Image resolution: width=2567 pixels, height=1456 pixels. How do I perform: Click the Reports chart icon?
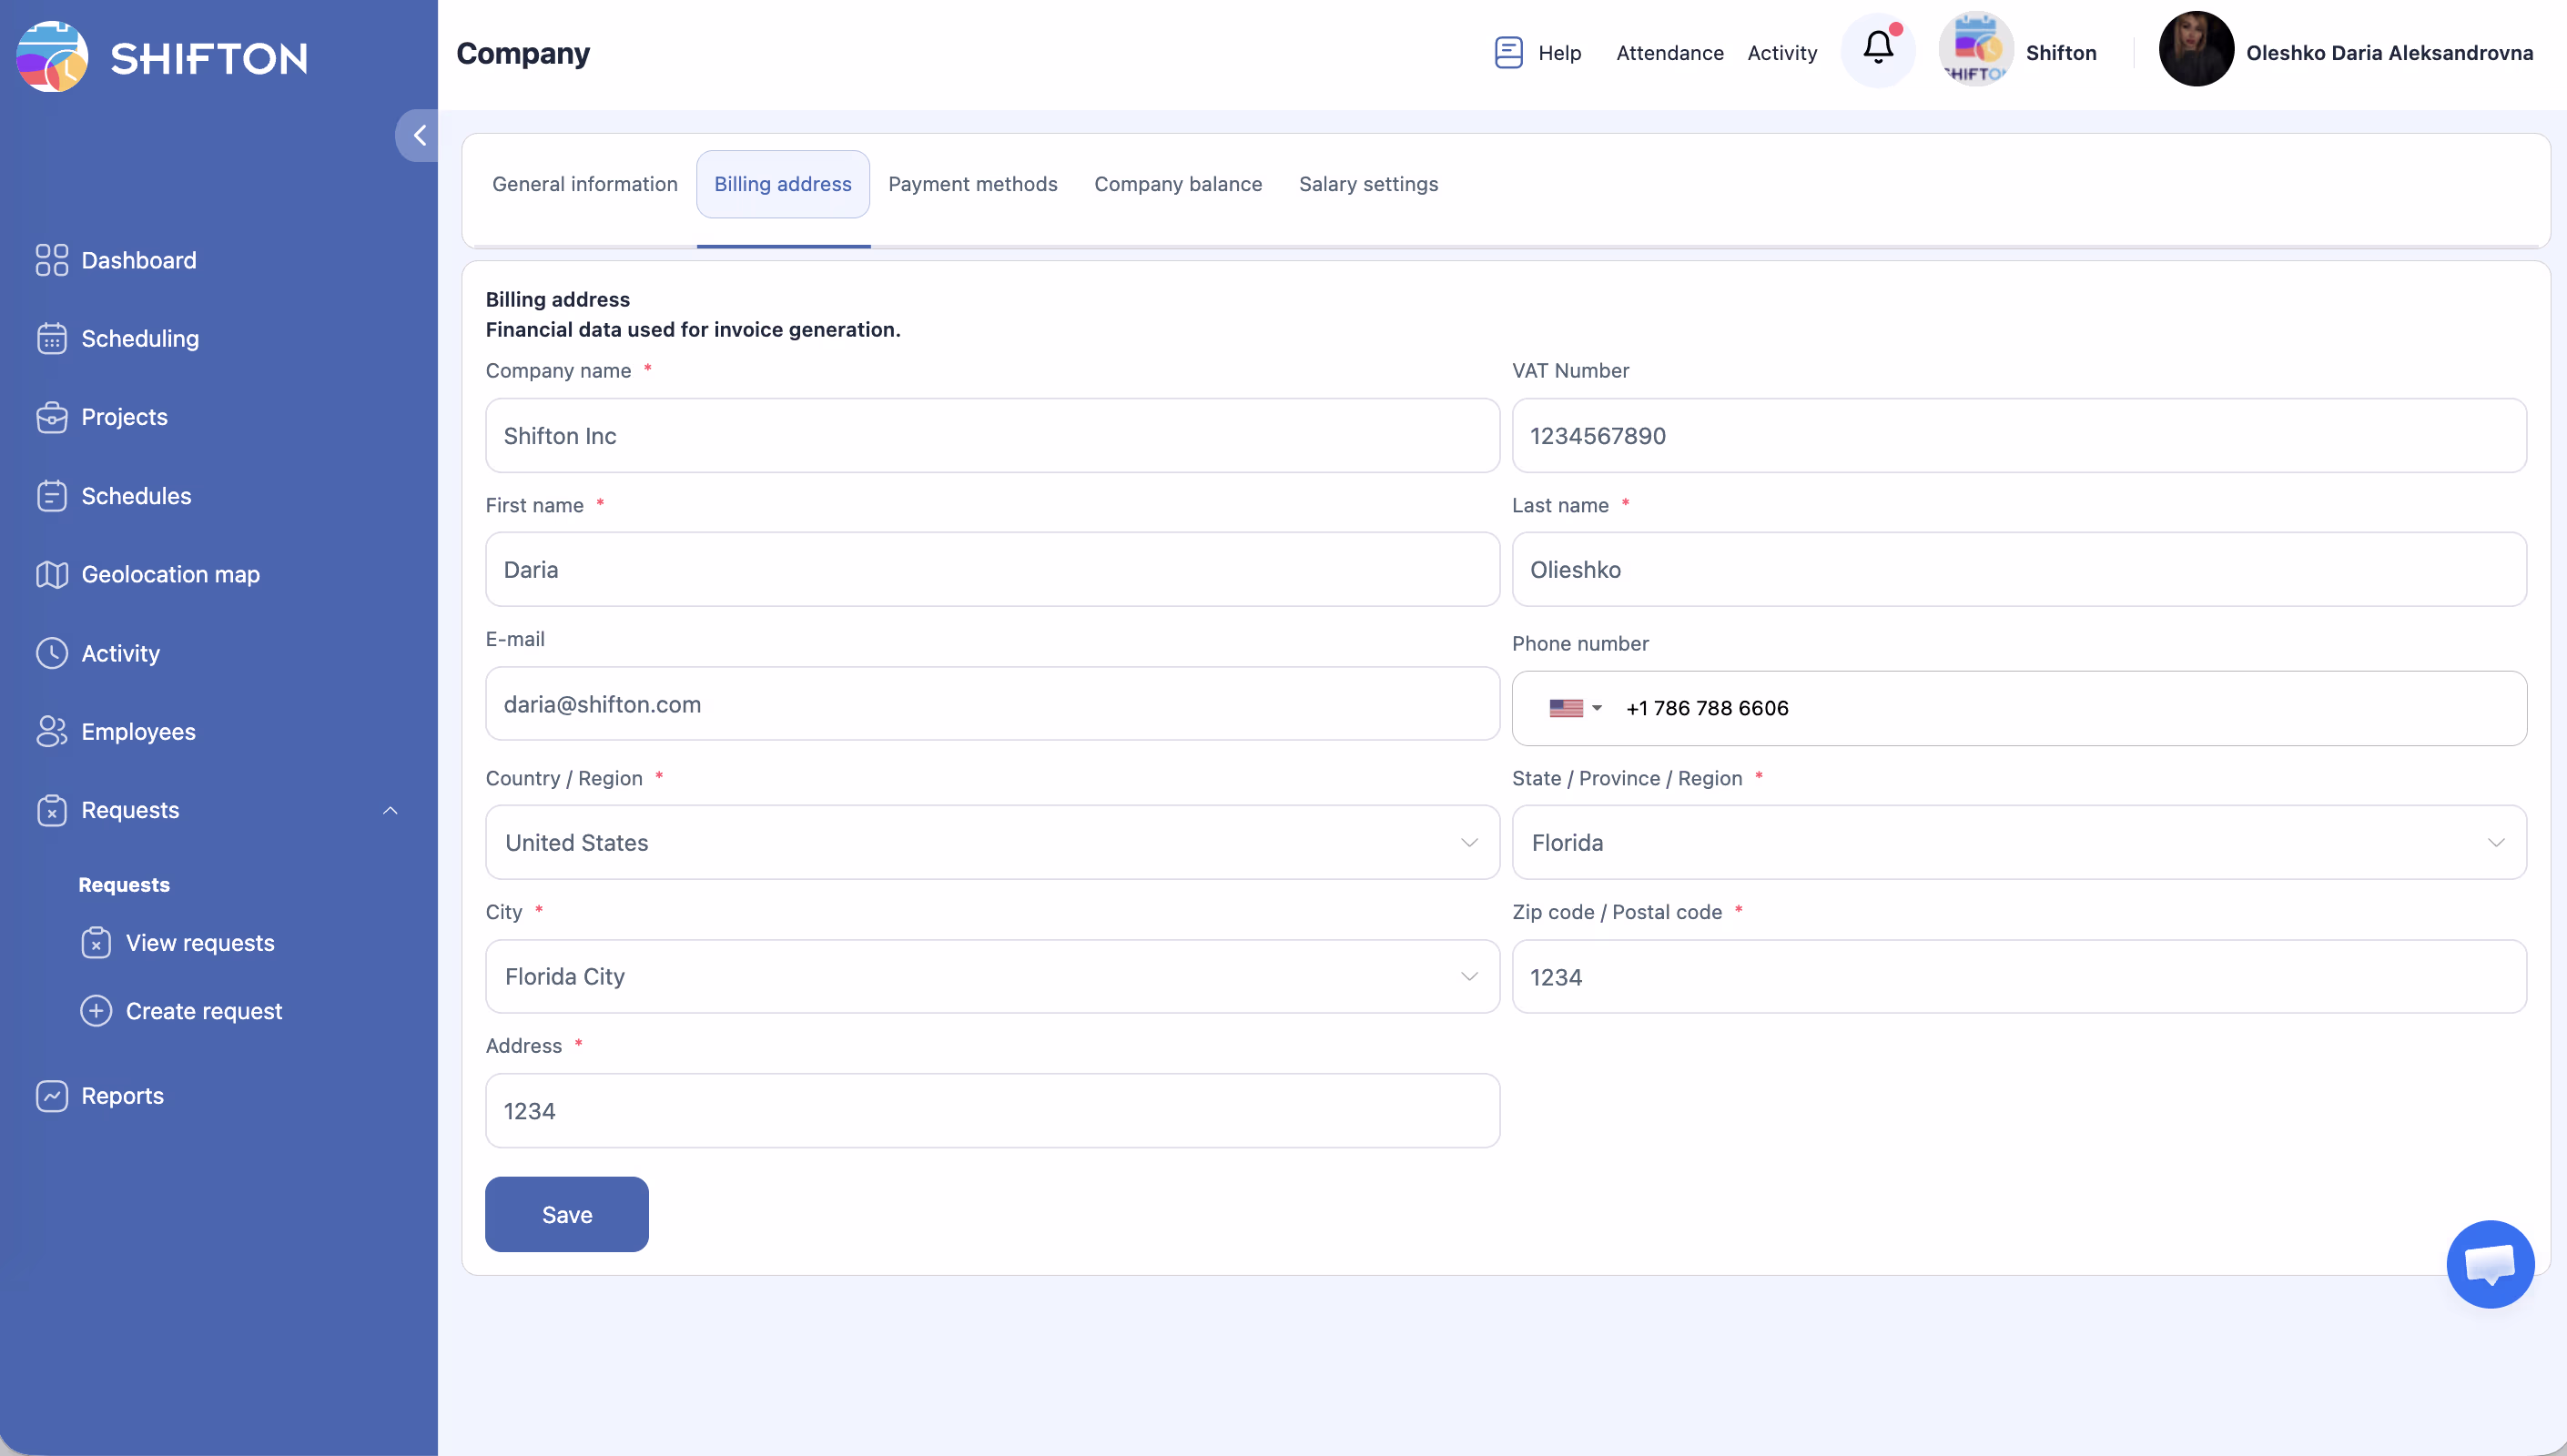click(x=51, y=1095)
